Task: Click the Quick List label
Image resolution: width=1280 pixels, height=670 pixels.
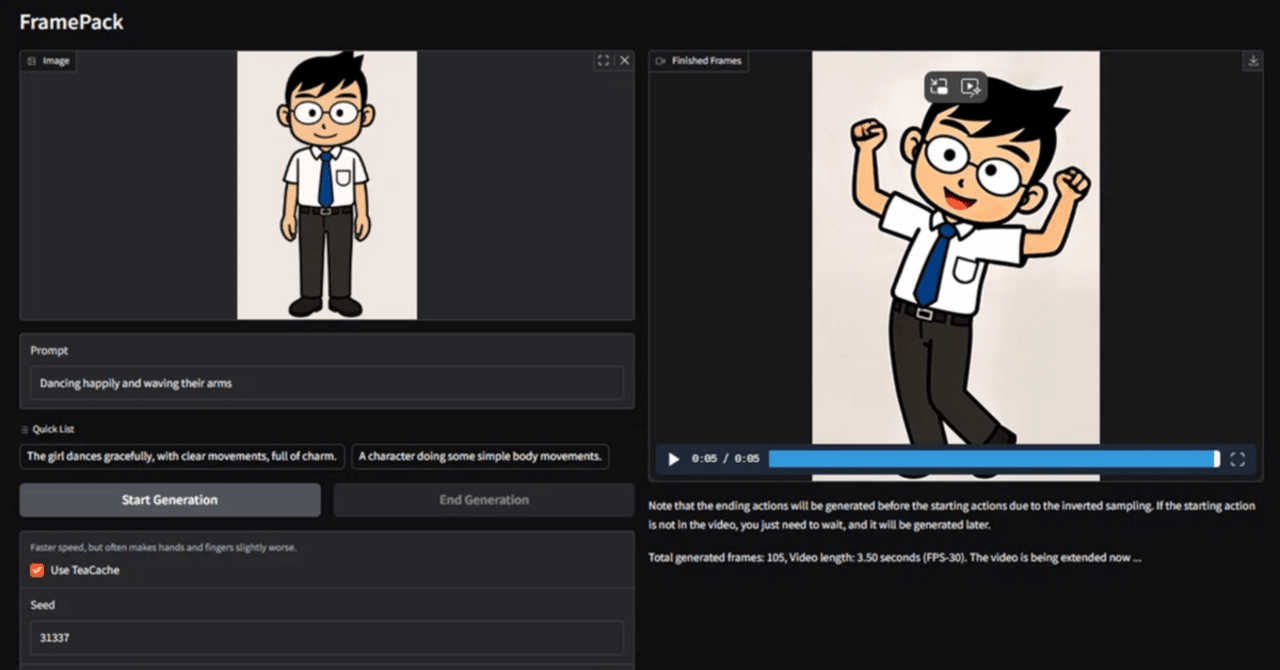Action: tap(47, 429)
